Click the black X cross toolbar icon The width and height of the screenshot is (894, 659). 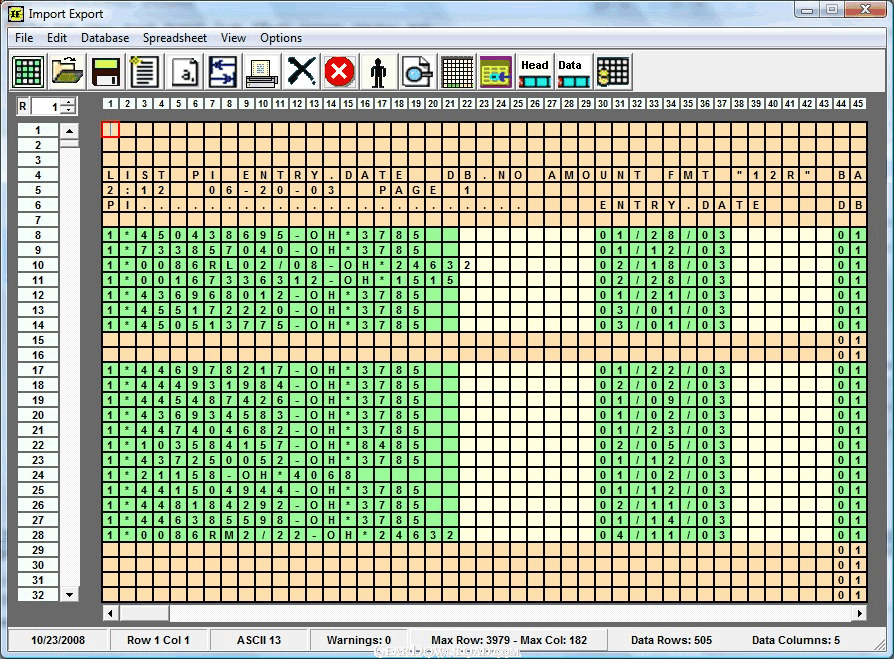[300, 72]
